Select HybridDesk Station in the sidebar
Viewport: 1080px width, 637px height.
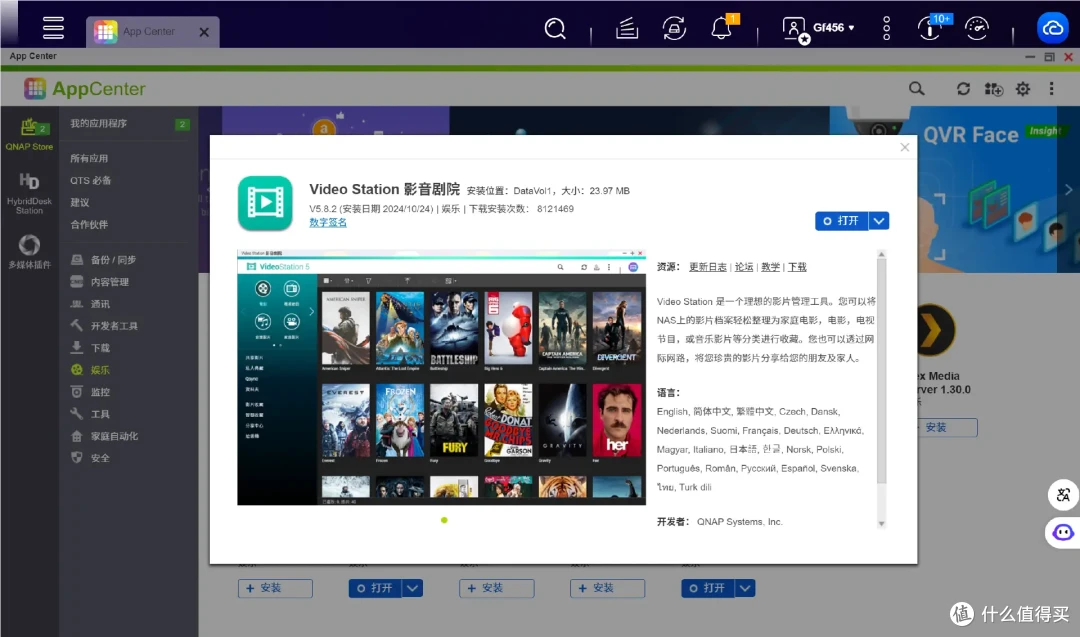30,194
